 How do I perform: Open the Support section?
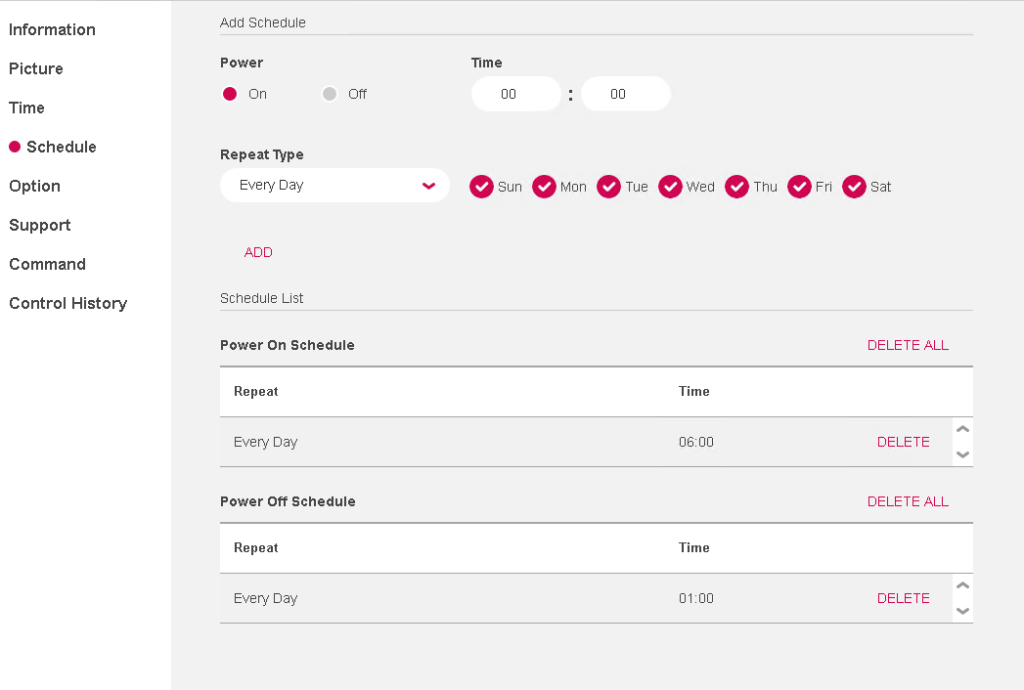(x=40, y=225)
